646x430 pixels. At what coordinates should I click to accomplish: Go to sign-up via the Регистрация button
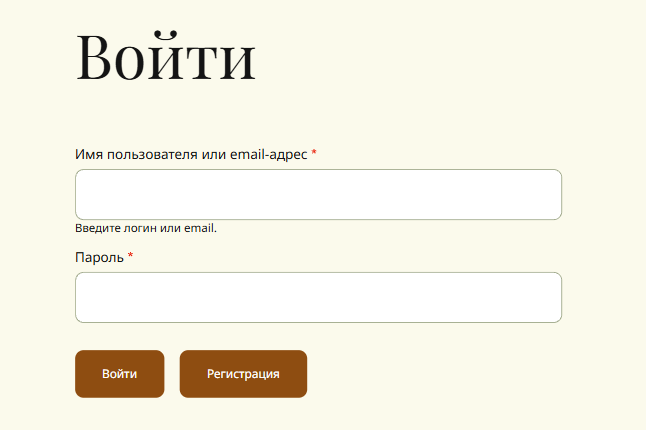click(243, 374)
